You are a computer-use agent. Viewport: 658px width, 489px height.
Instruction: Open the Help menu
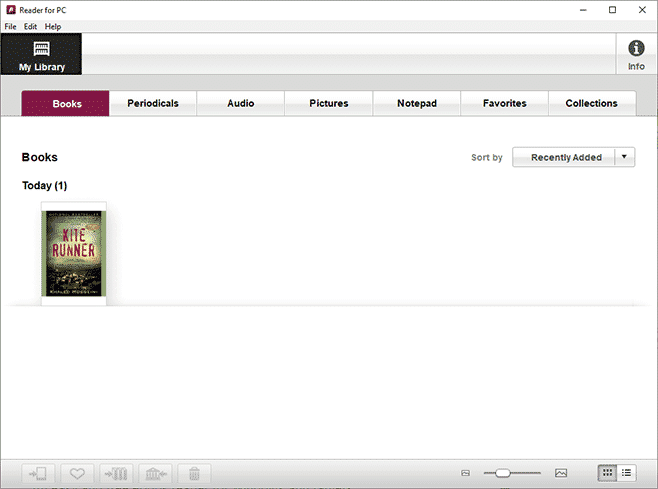click(52, 26)
